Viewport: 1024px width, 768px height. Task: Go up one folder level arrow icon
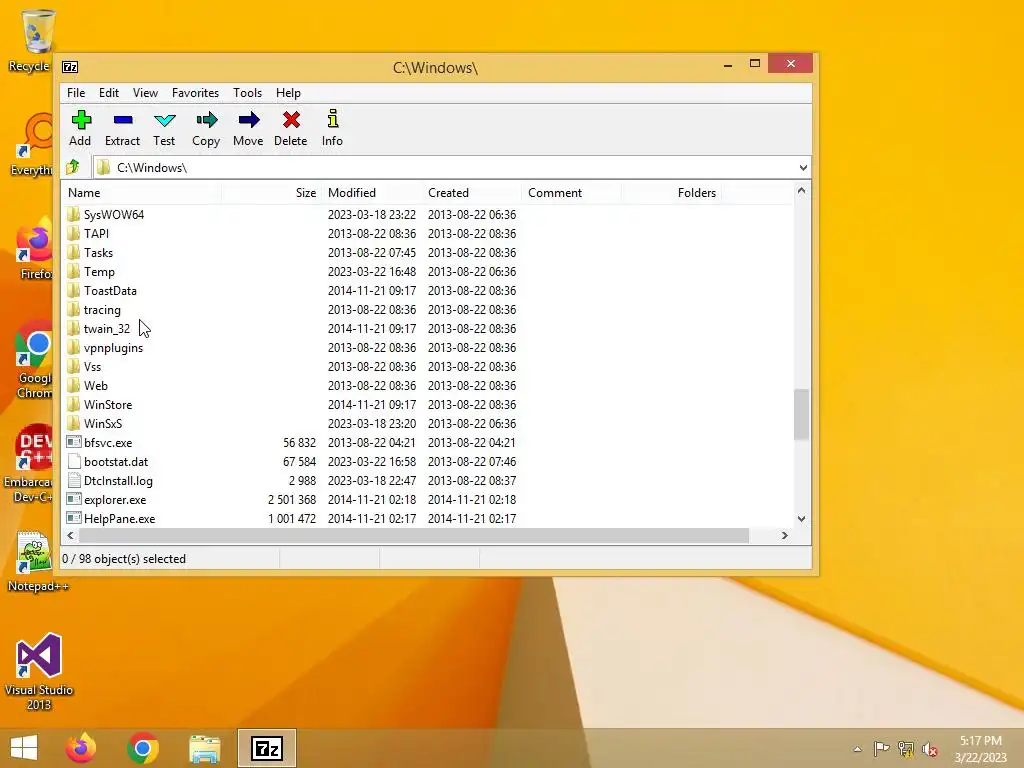[72, 167]
